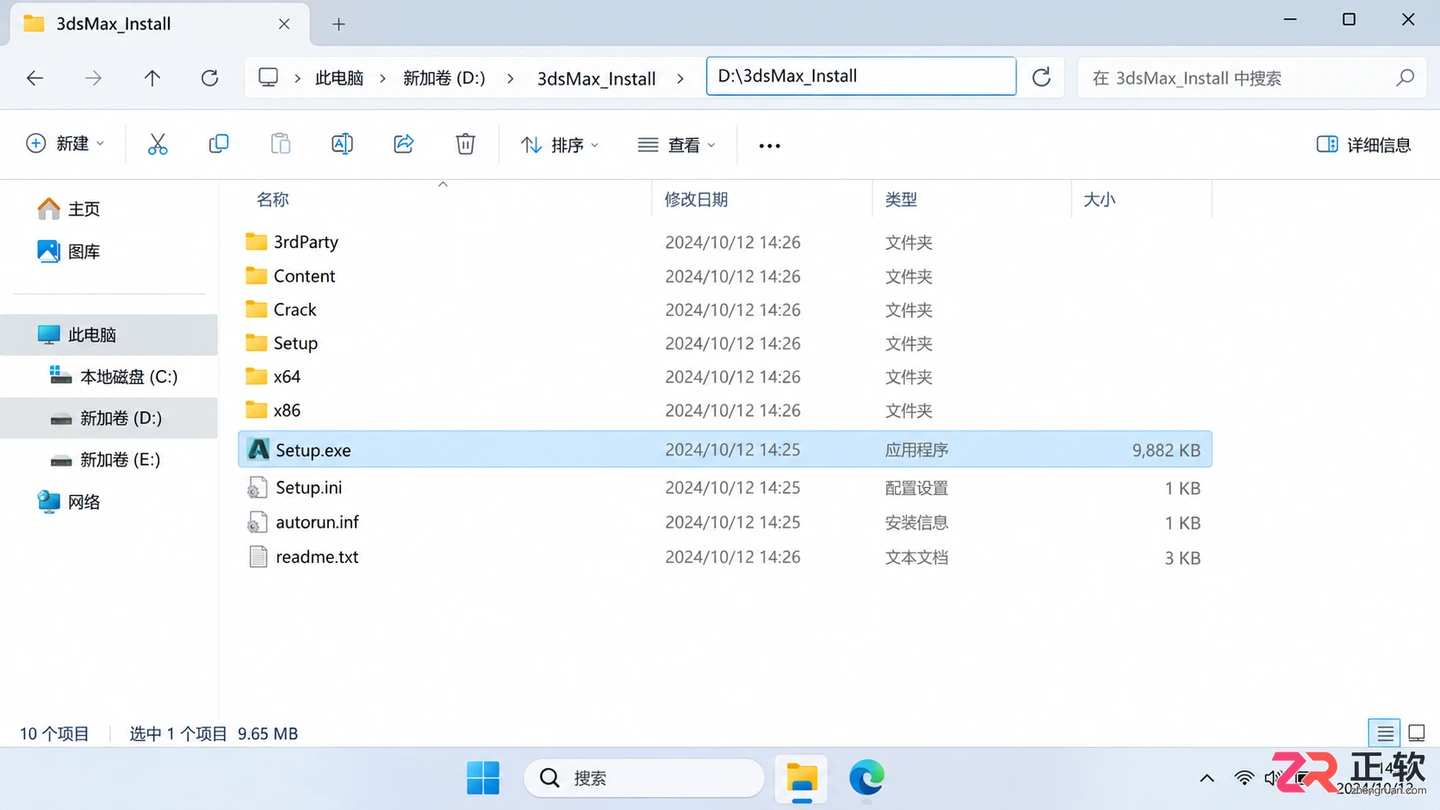Click the Paste clipboard icon
The width and height of the screenshot is (1440, 810).
pyautogui.click(x=281, y=144)
